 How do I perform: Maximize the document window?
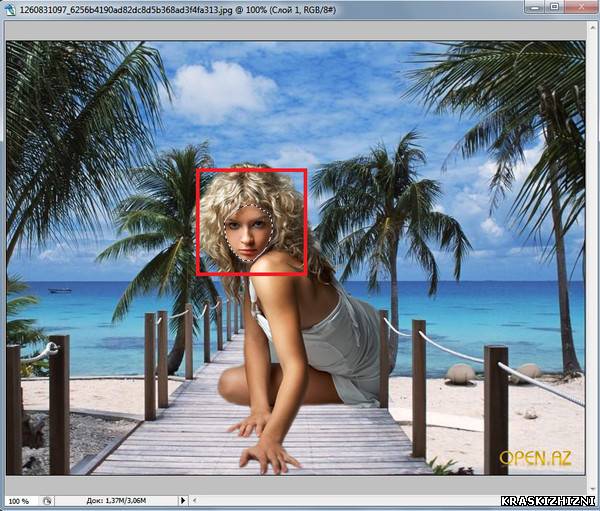pyautogui.click(x=554, y=7)
